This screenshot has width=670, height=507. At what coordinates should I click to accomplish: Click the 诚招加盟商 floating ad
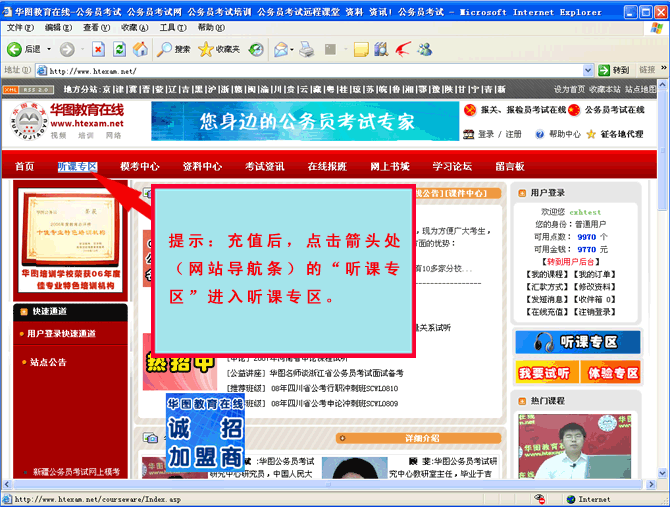[205, 433]
